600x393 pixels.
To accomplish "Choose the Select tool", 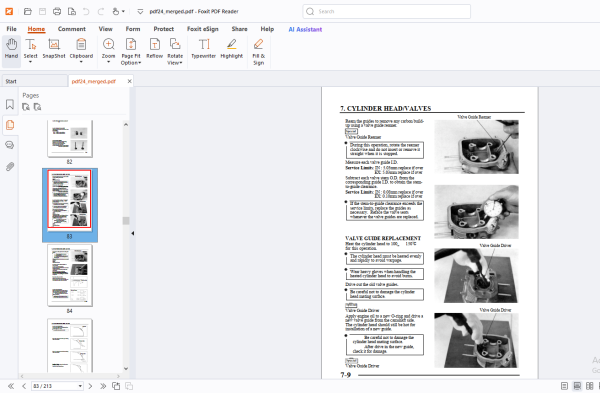I will [31, 51].
